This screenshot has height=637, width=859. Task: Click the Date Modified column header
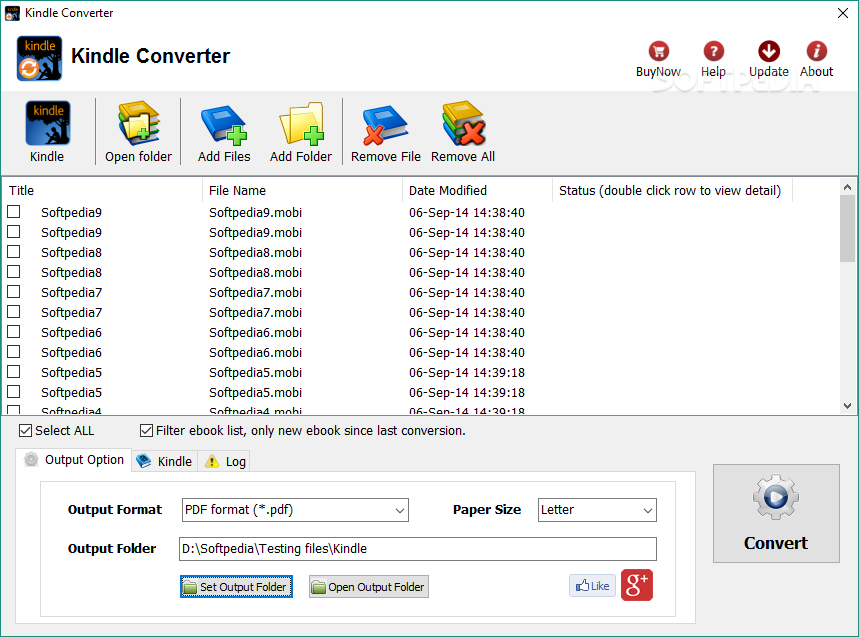(x=477, y=190)
